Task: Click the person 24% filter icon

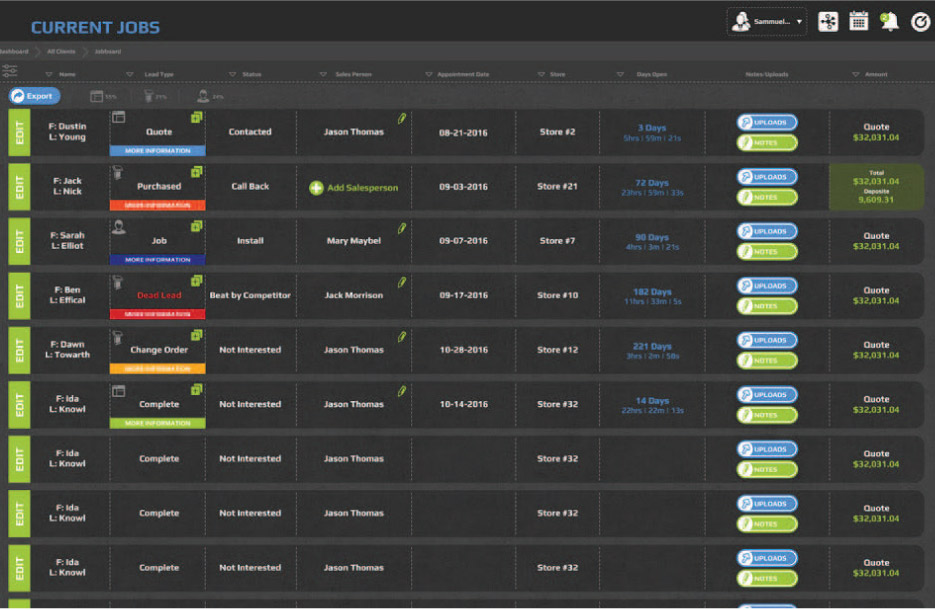Action: click(x=203, y=95)
